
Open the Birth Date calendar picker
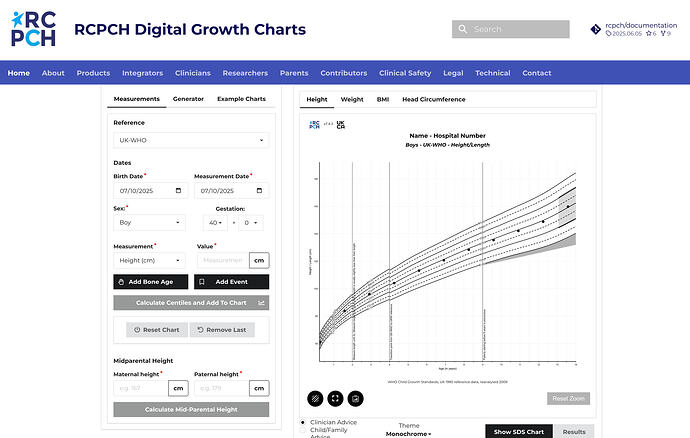pos(178,191)
